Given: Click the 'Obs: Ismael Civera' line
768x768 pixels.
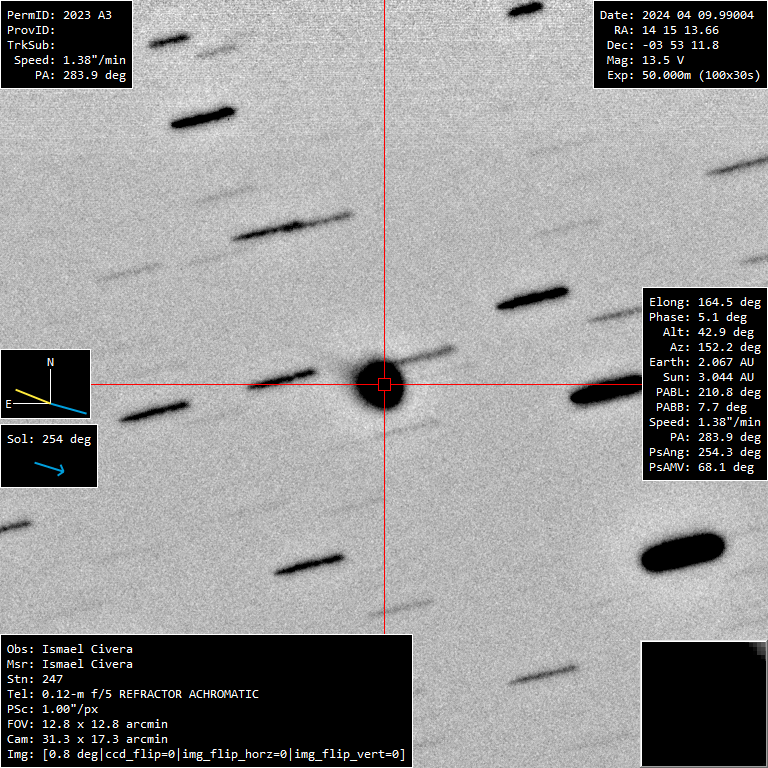Looking at the screenshot, I should coord(70,649).
